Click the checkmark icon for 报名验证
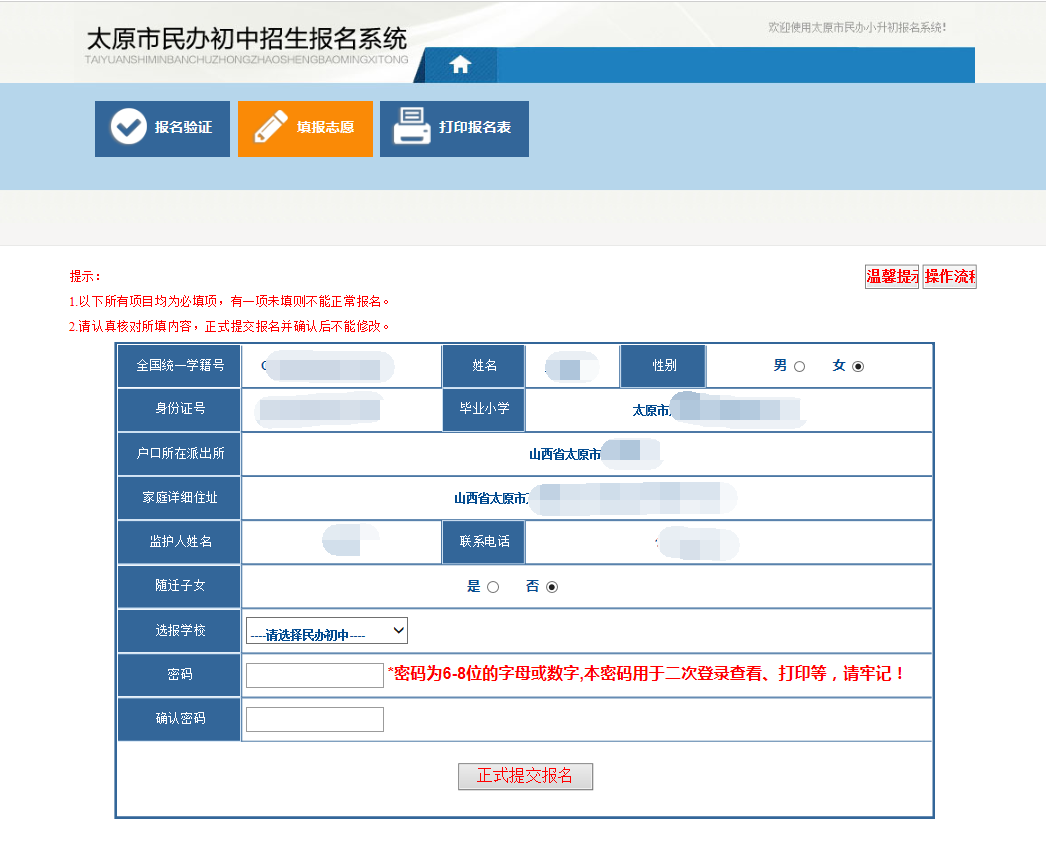Screen dimensions: 1046x858 128,128
